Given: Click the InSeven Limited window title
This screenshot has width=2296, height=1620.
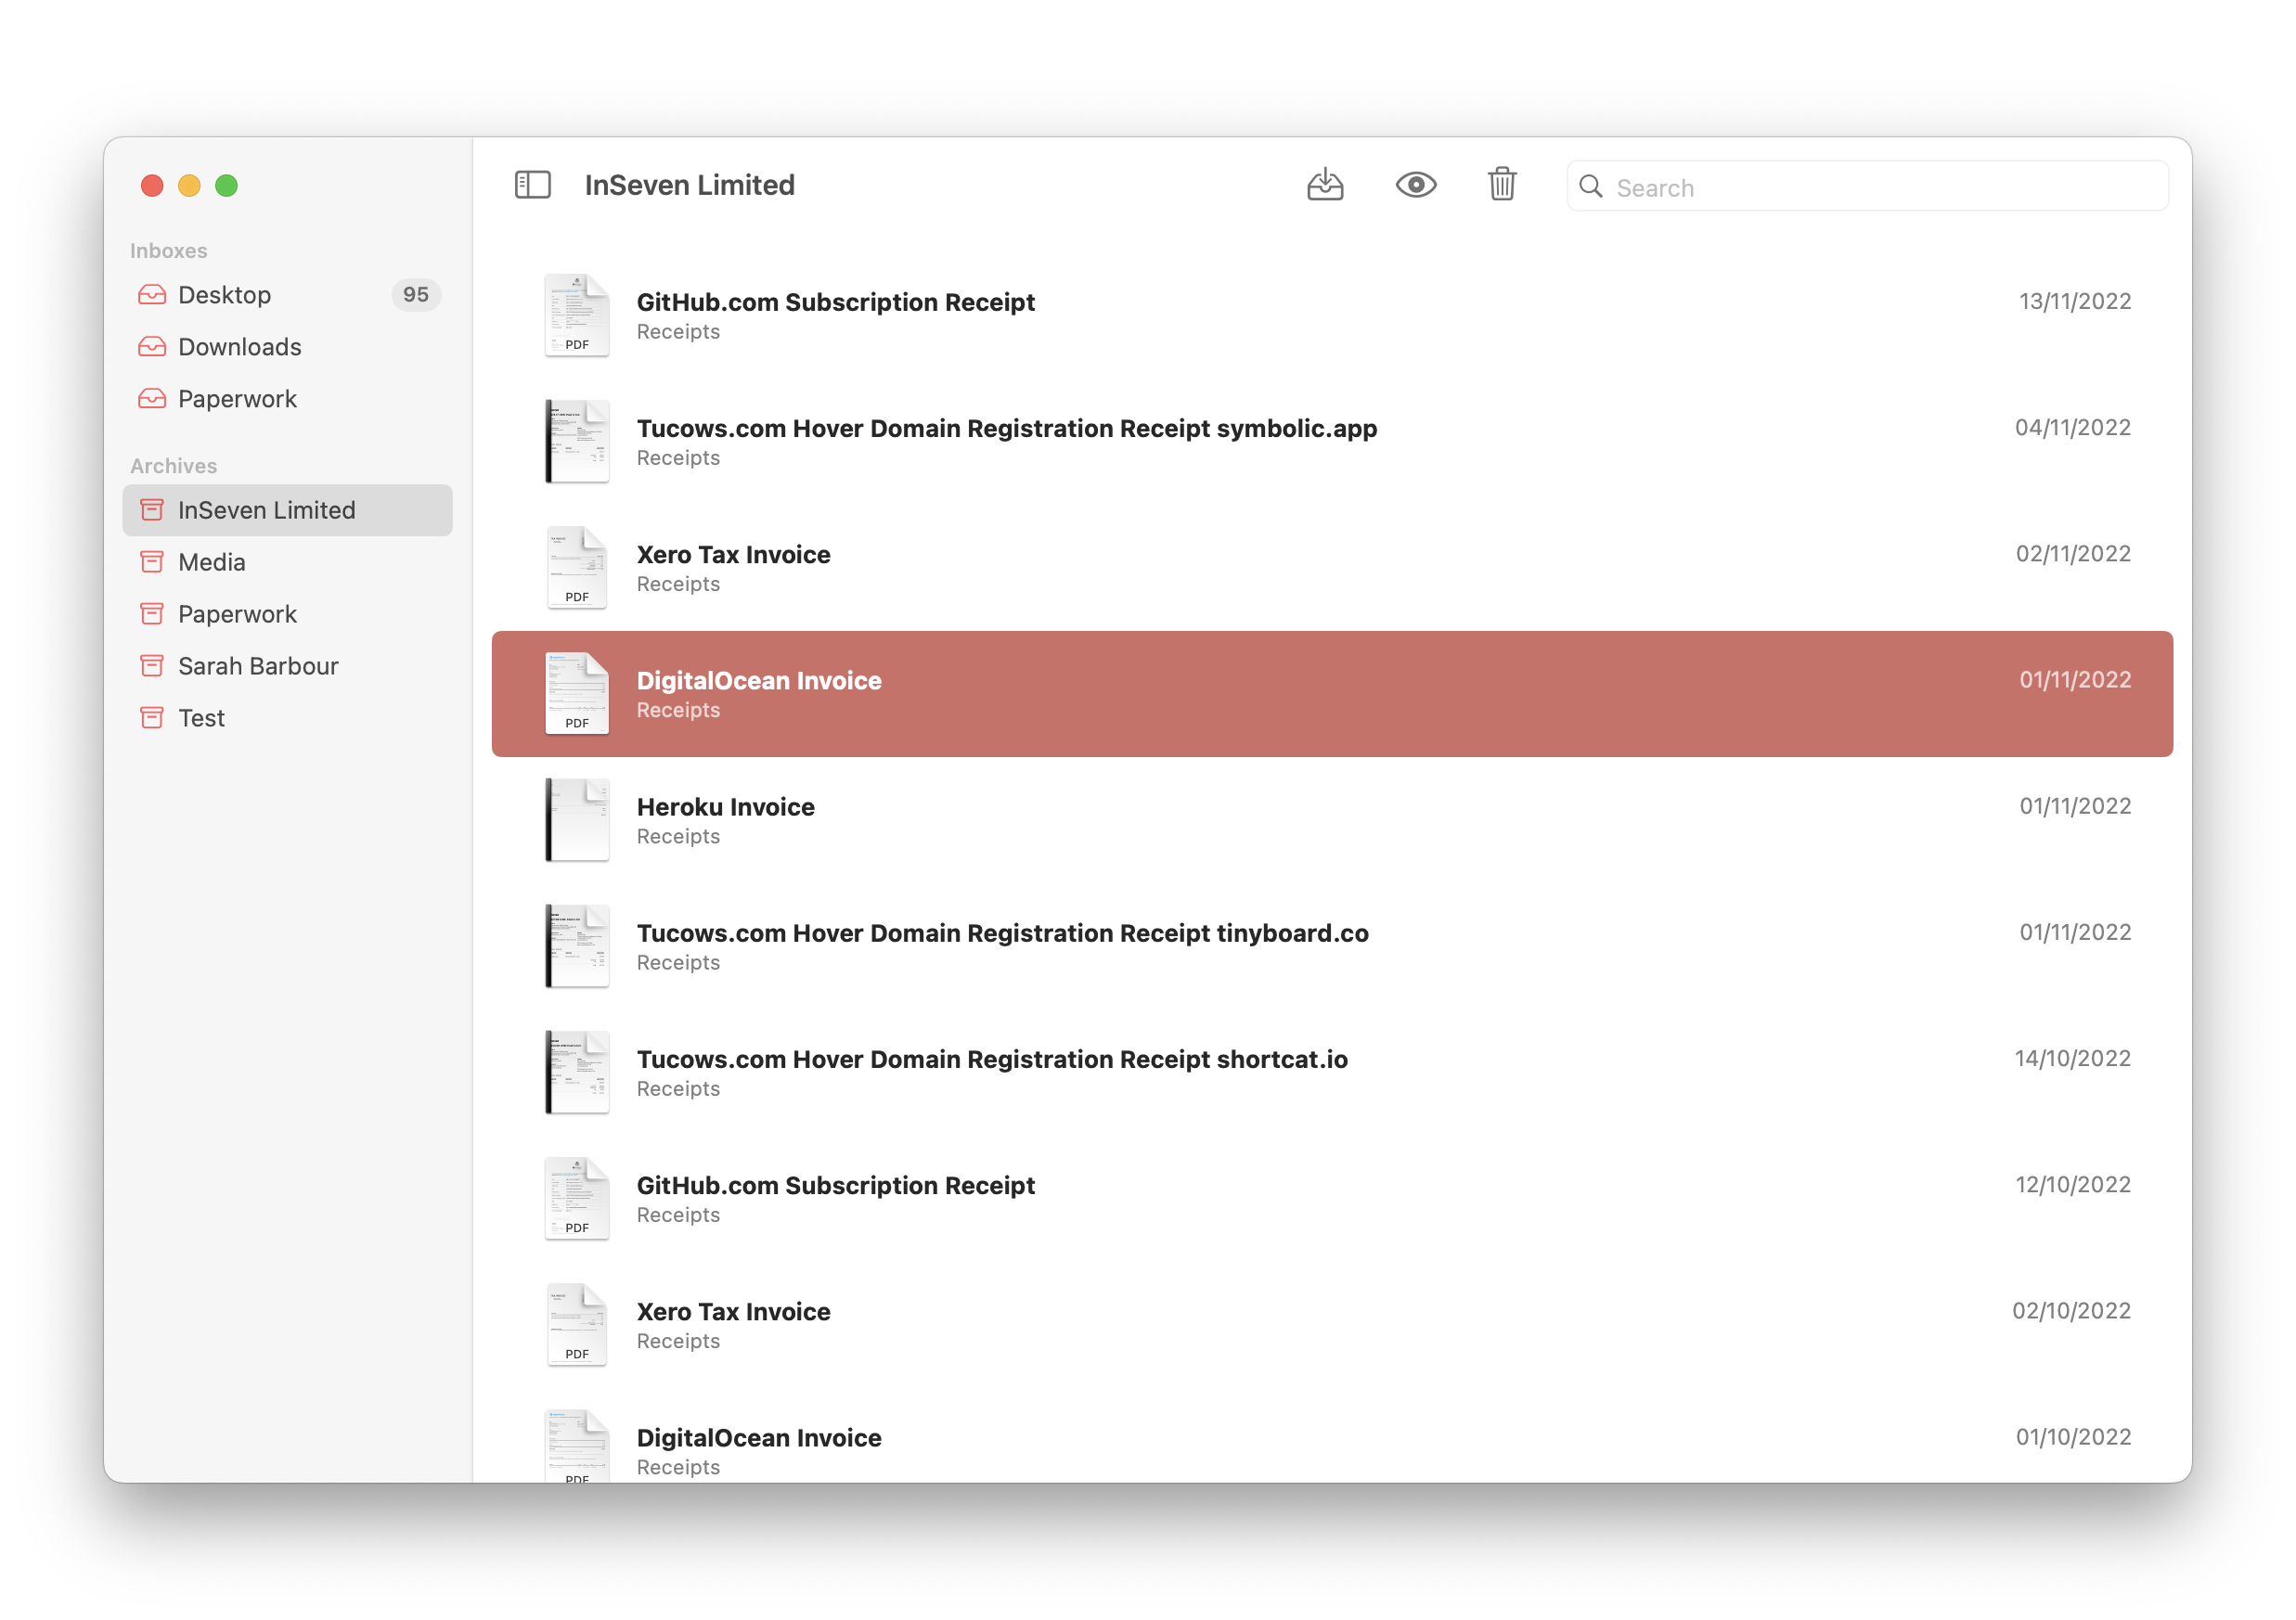Looking at the screenshot, I should 690,185.
